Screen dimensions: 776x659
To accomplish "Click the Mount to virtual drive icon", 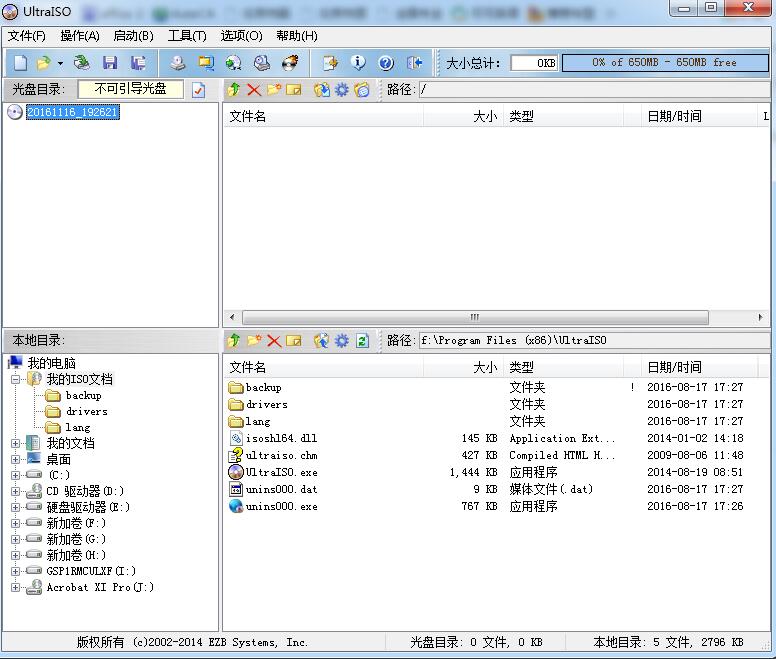I will (262, 63).
